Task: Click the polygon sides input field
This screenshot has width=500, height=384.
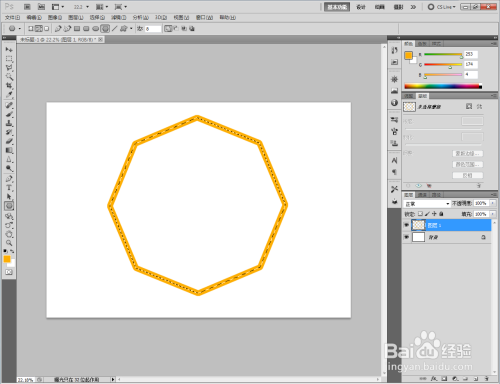Action: [x=153, y=29]
